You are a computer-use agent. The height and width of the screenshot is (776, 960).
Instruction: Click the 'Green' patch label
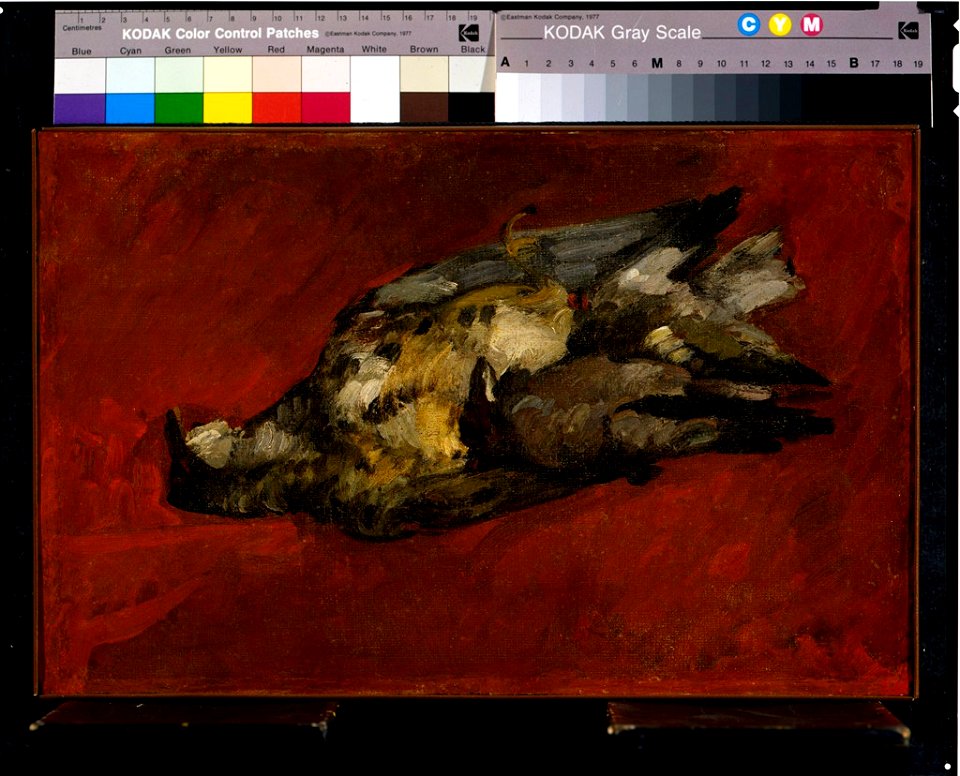click(178, 50)
